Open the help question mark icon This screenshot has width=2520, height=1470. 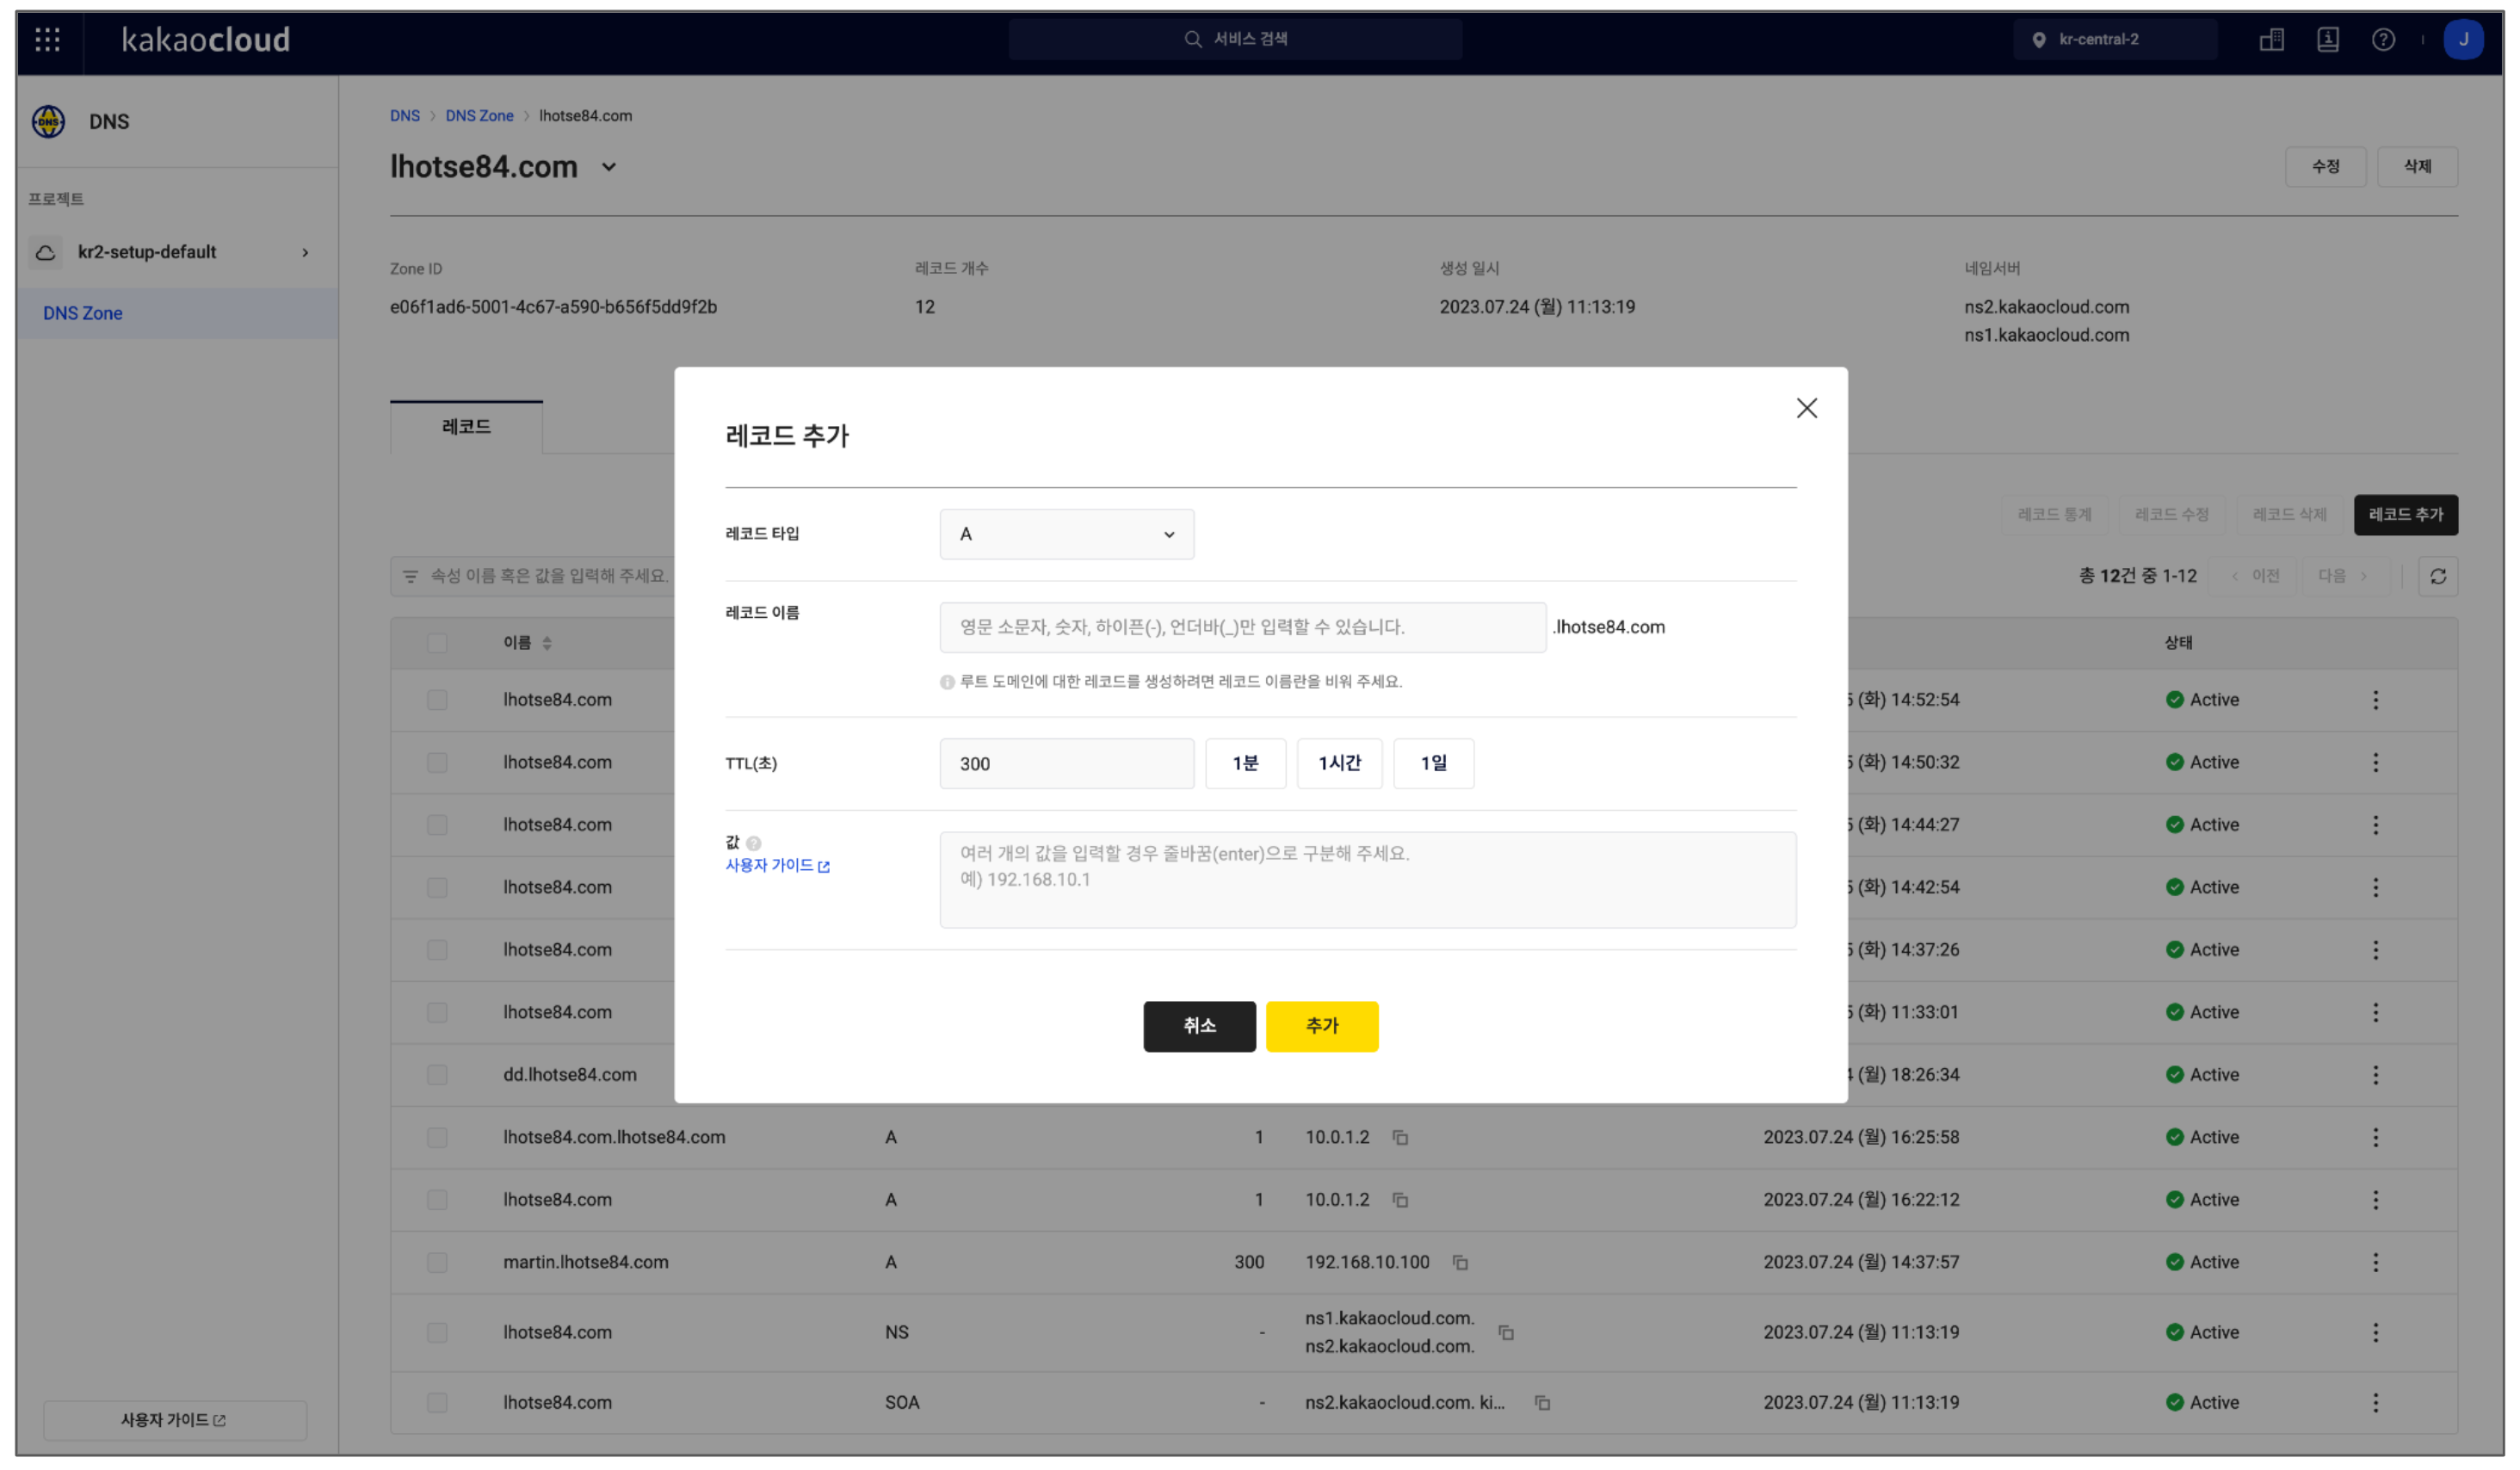tap(2383, 39)
